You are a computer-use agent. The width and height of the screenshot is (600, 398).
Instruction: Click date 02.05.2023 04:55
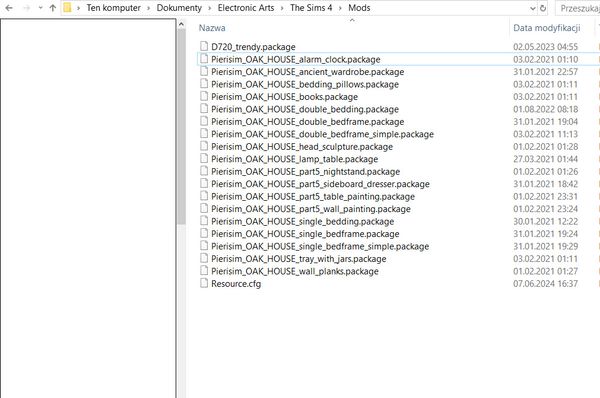click(545, 47)
